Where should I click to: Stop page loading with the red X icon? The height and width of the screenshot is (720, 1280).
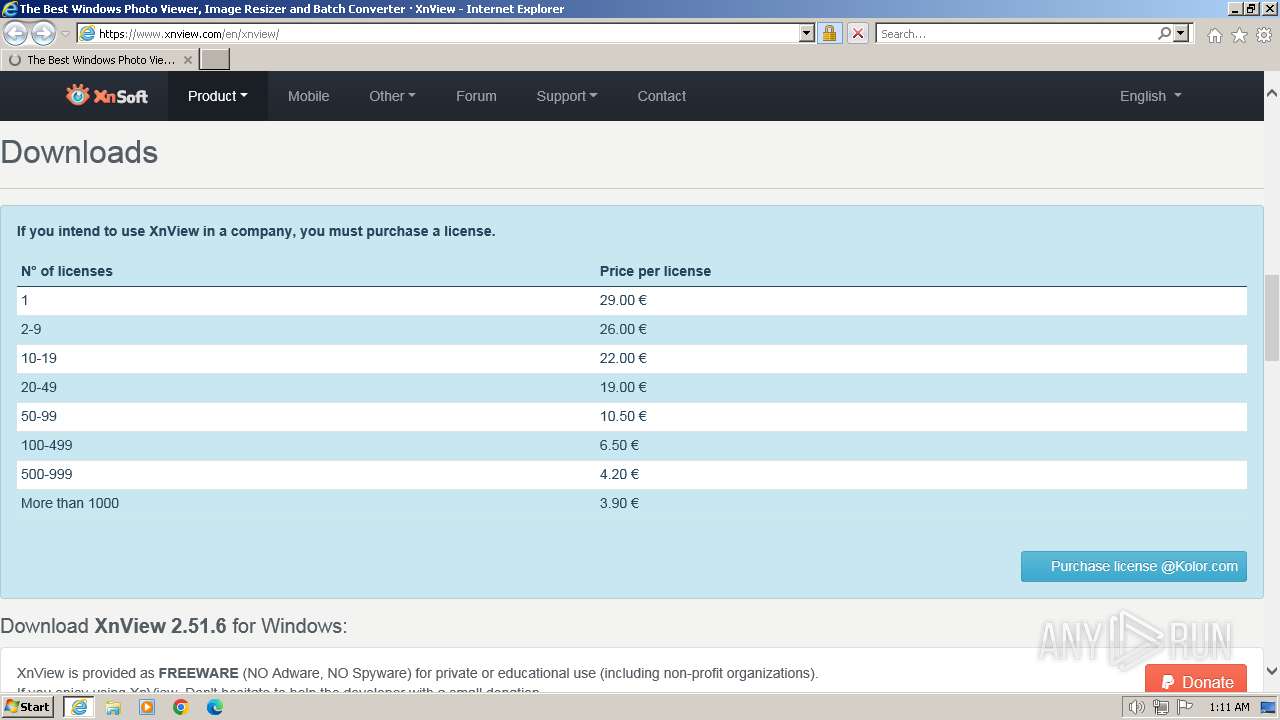[x=857, y=33]
